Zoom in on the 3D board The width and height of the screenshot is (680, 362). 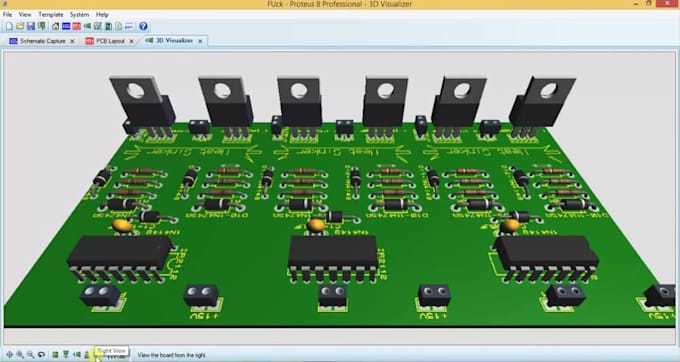(x=20, y=355)
